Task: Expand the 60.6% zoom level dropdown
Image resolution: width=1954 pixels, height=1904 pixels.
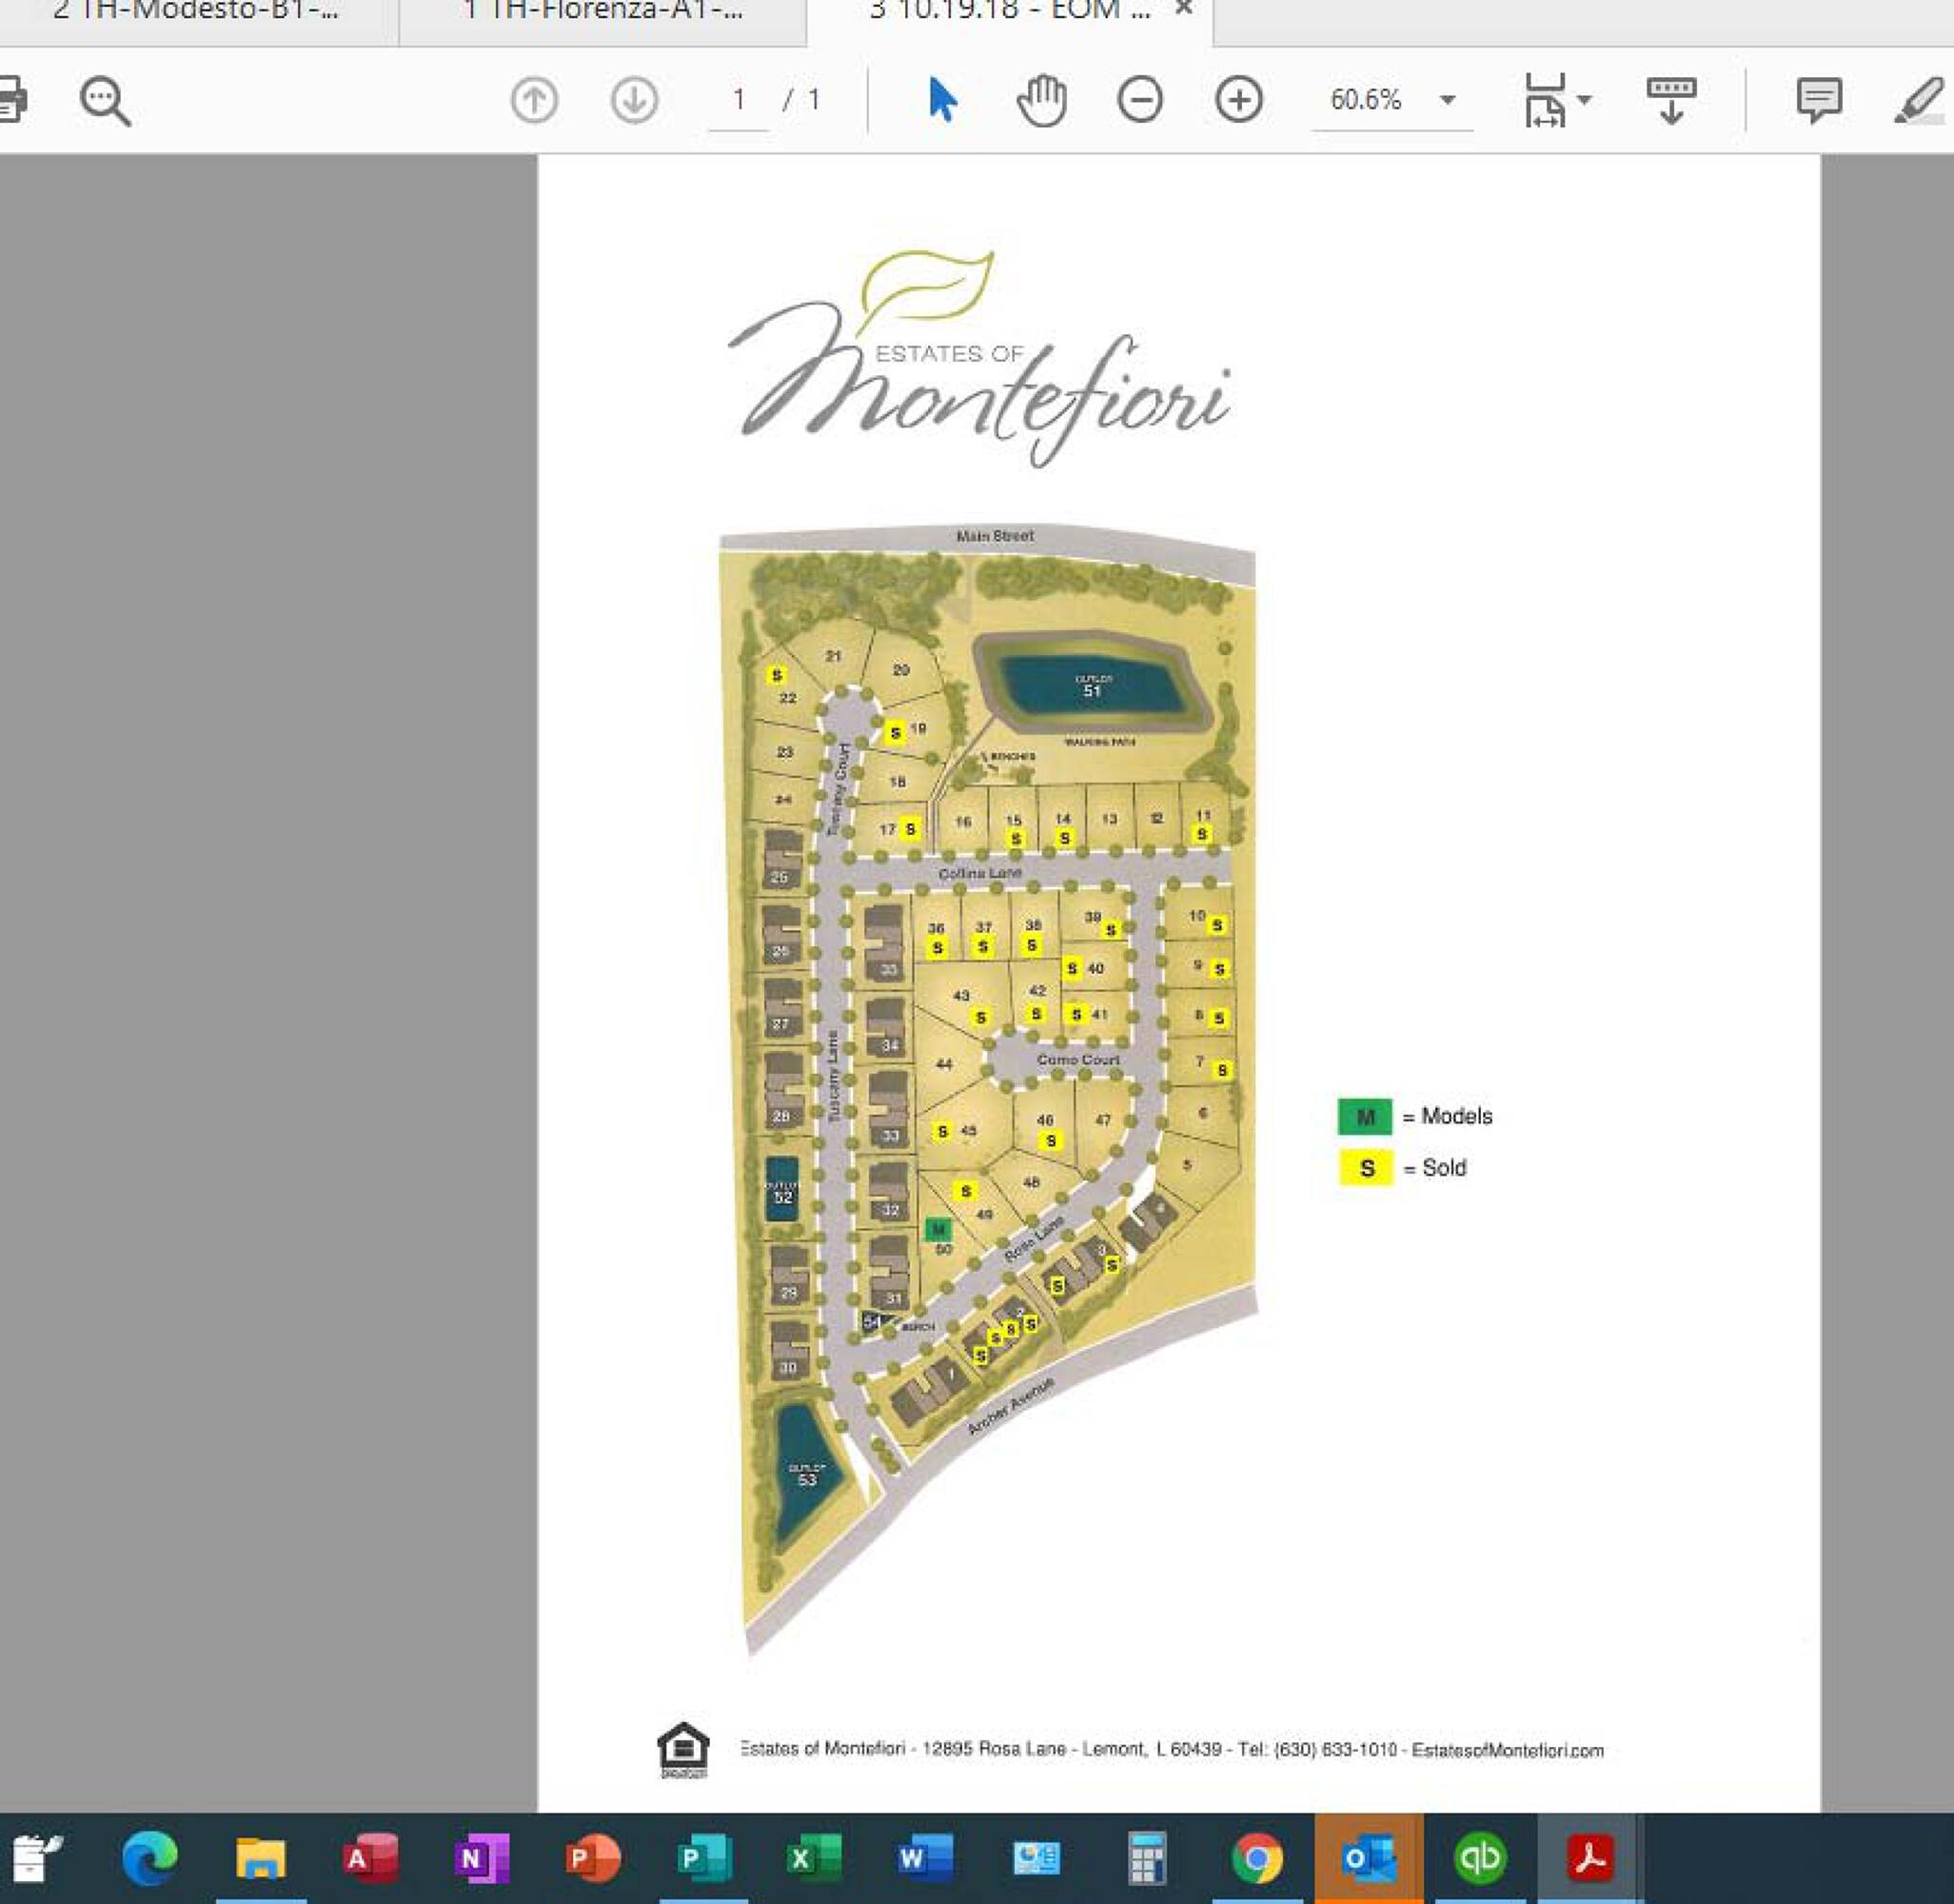Action: 1447,100
